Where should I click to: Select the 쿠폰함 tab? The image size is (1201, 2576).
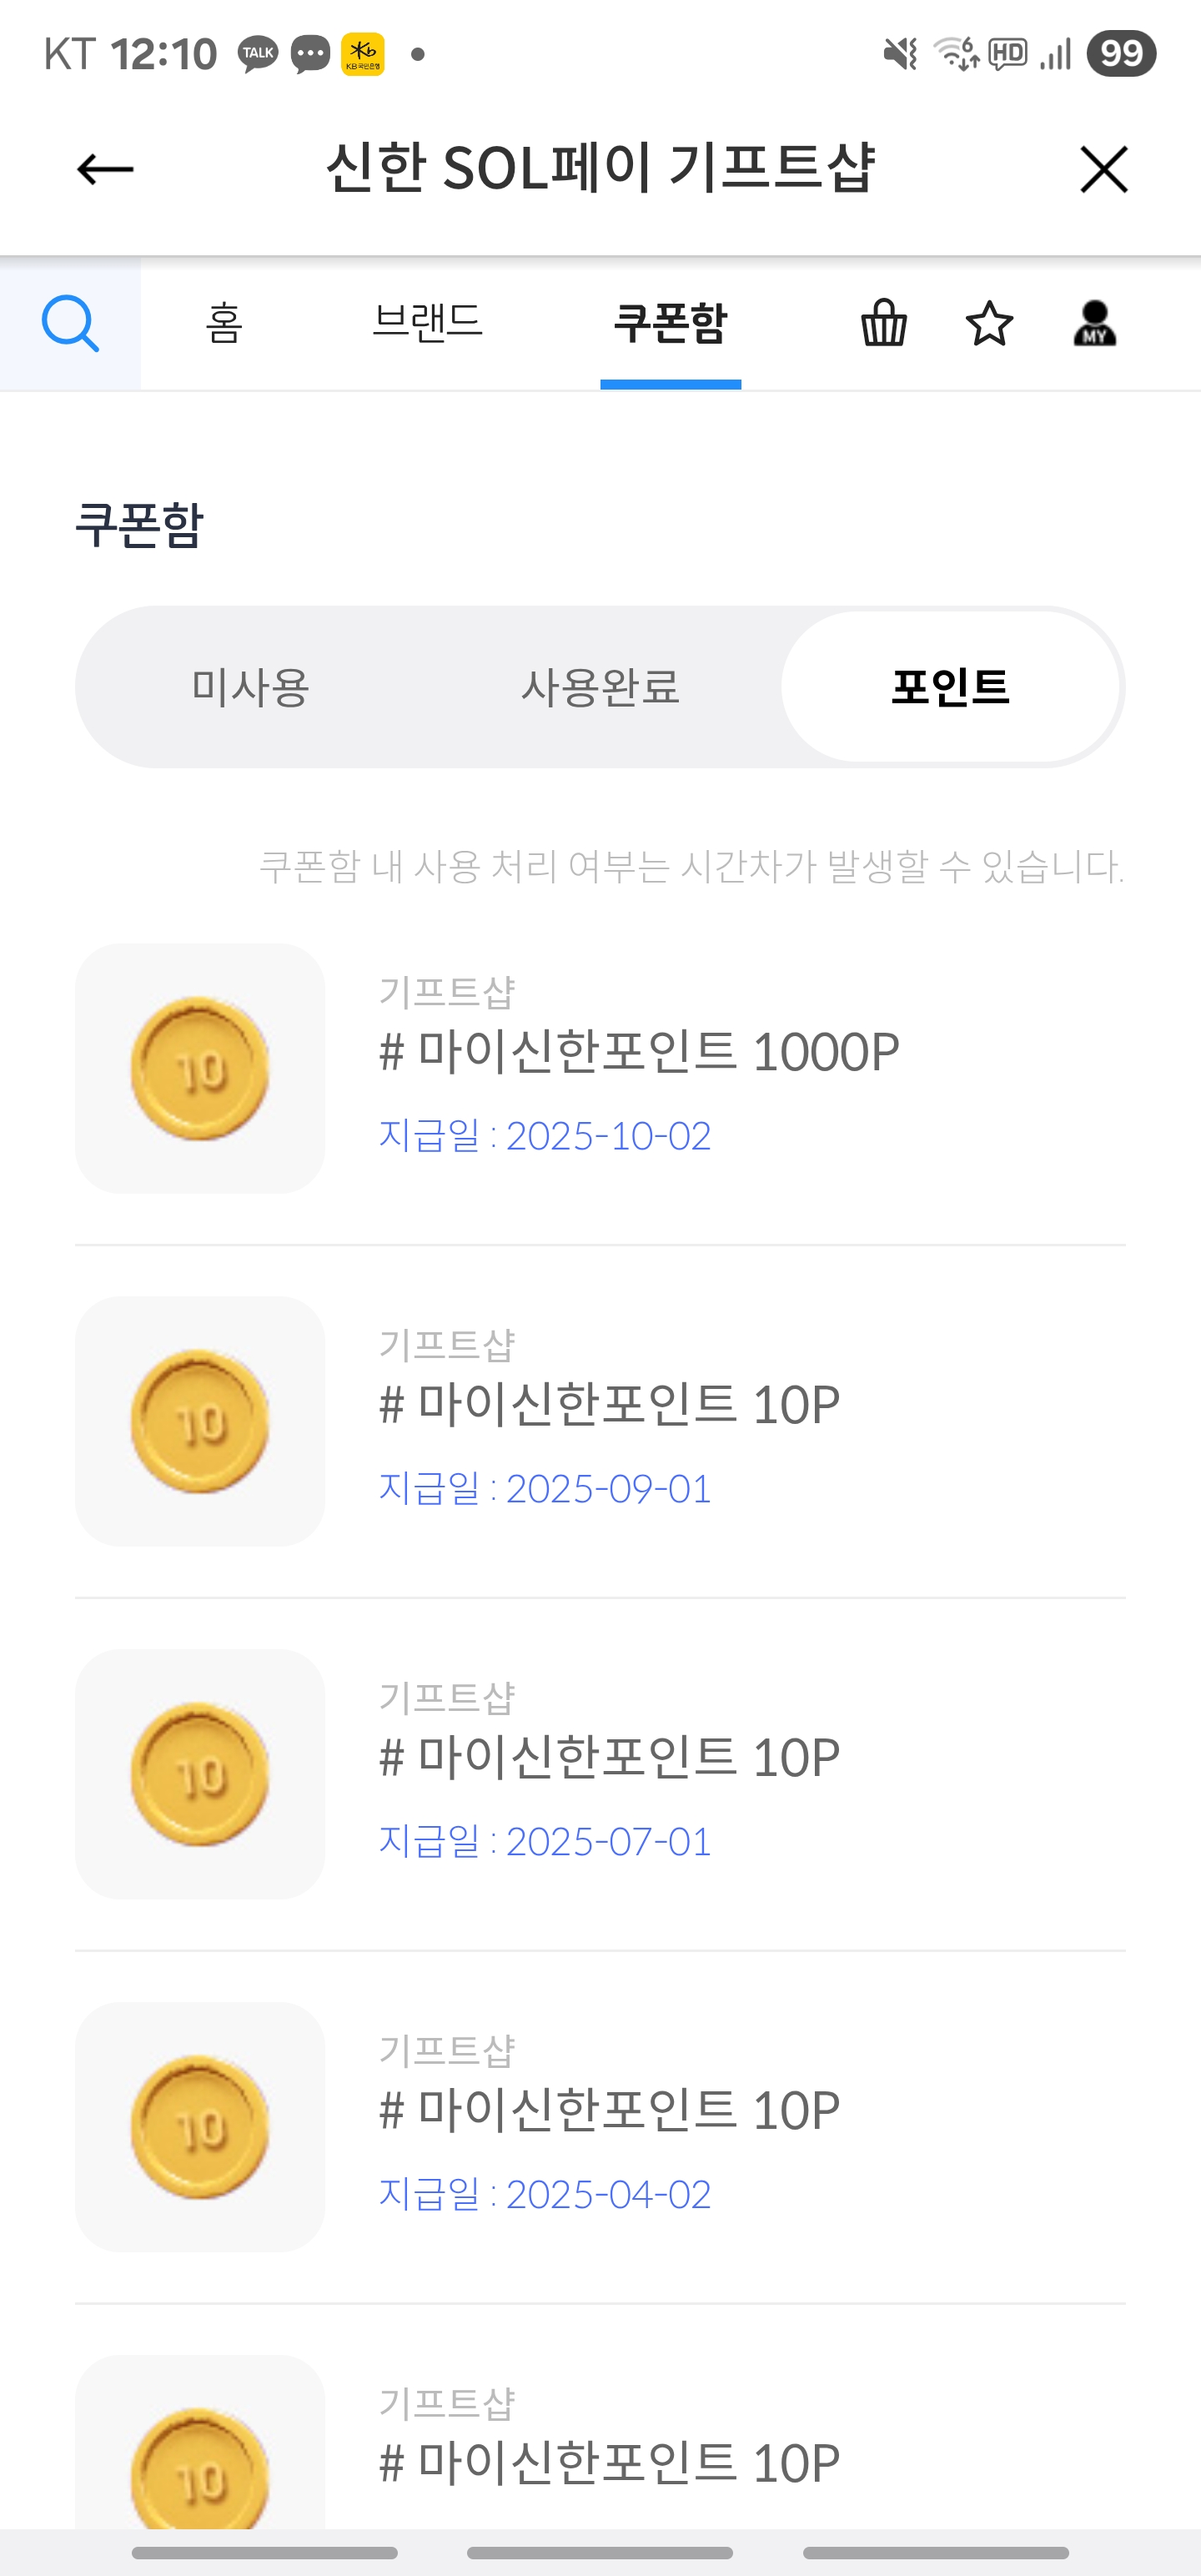pyautogui.click(x=670, y=323)
